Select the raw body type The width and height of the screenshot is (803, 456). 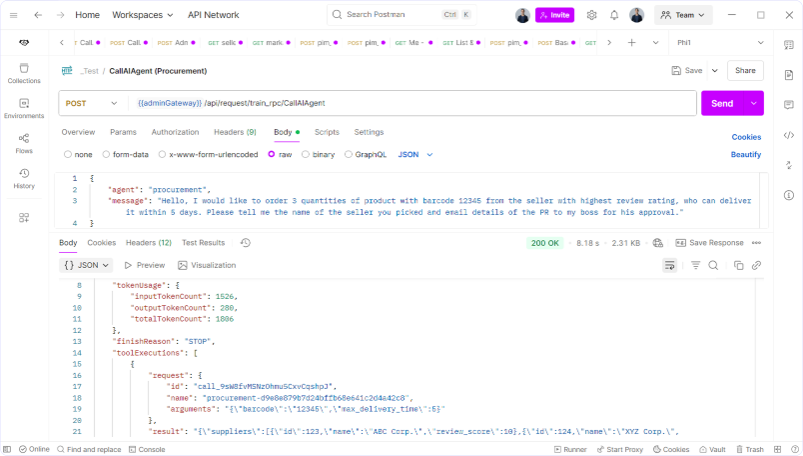(x=280, y=154)
